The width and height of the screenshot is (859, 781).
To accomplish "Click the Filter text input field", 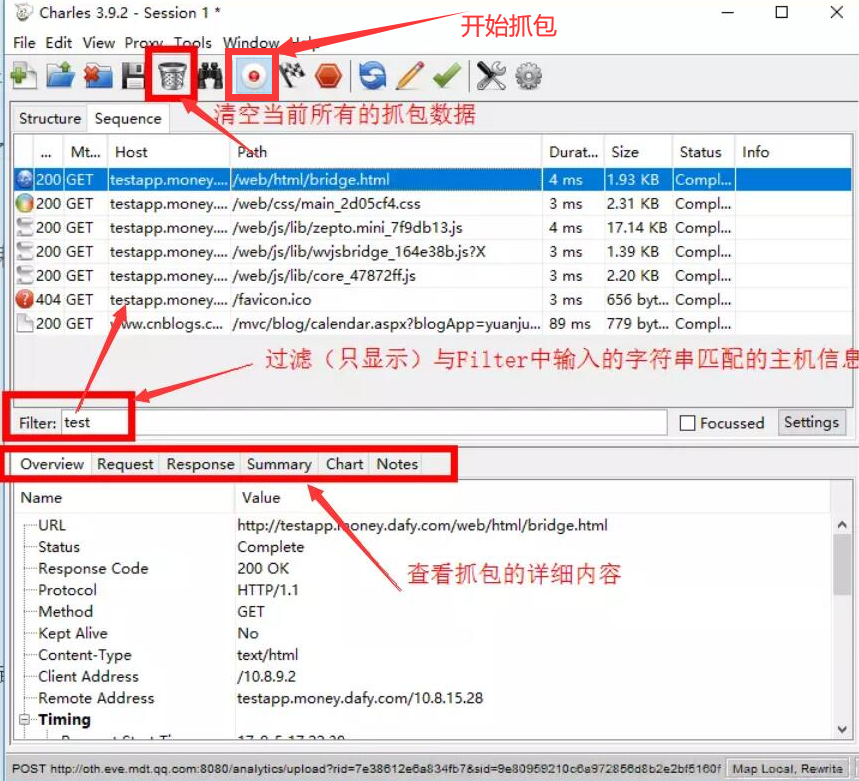I will 364,422.
